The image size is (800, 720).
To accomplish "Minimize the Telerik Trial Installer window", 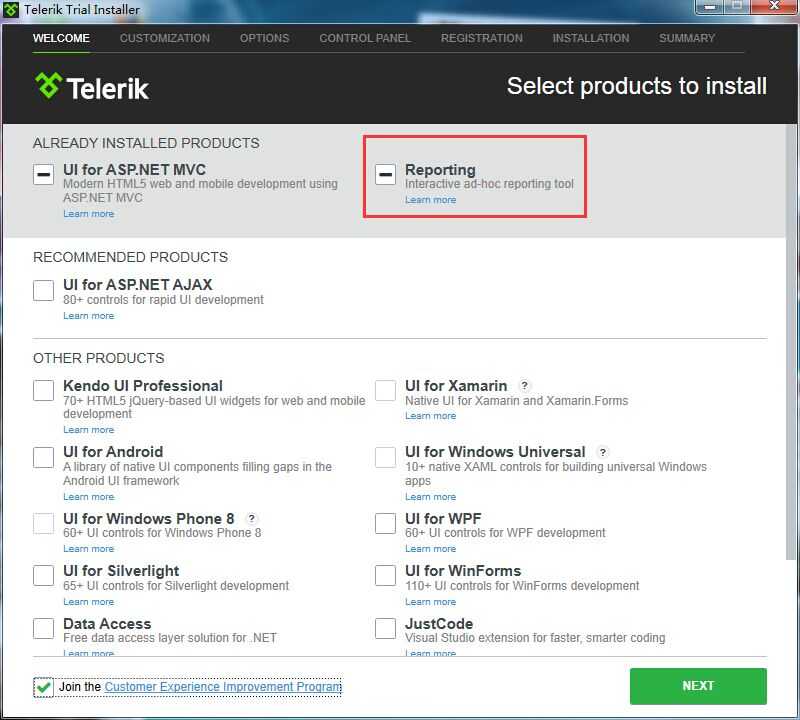I will (x=709, y=7).
